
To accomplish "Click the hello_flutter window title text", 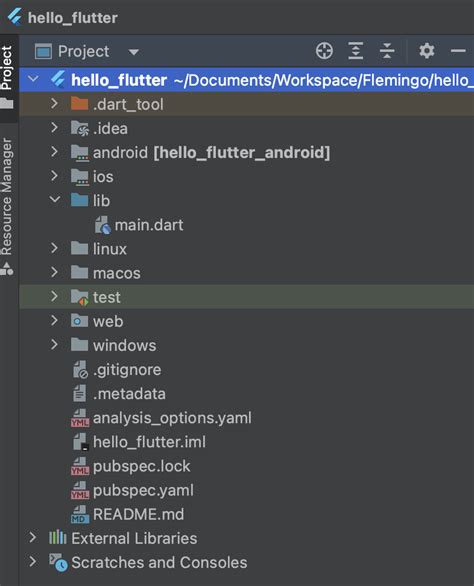I will click(73, 18).
